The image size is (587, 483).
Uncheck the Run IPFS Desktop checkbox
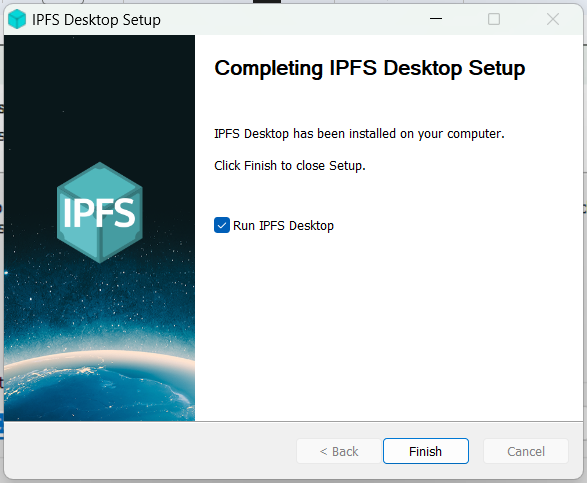[x=222, y=225]
